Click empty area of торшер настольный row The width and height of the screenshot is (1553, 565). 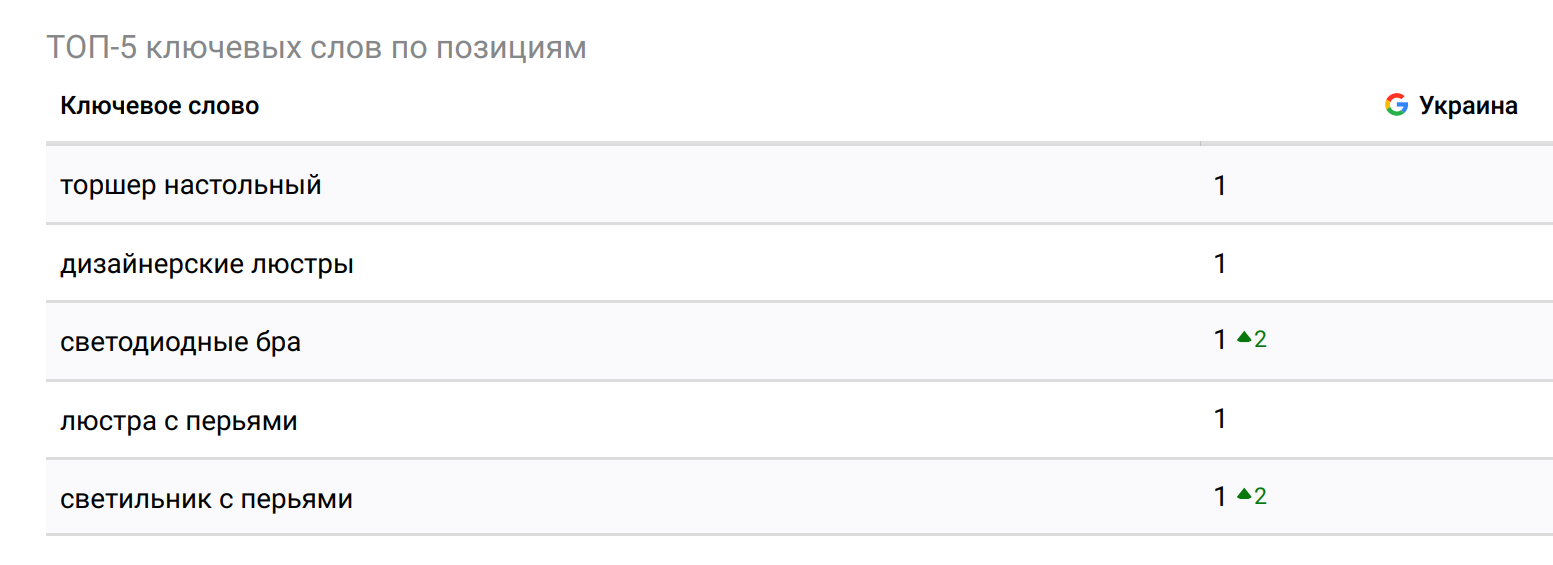760,185
